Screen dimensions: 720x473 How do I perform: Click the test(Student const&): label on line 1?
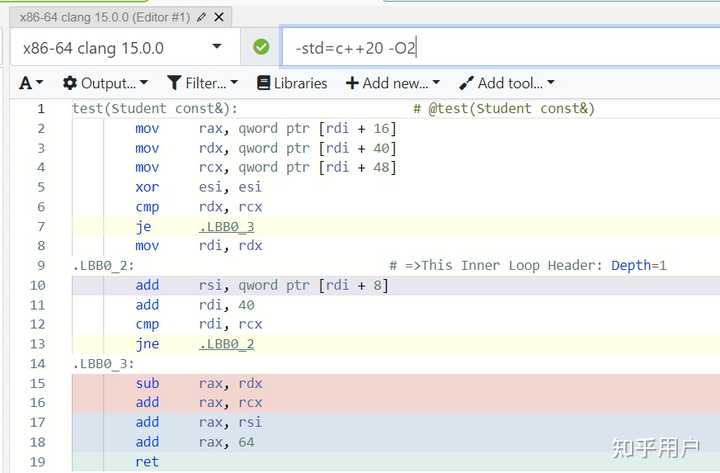pyautogui.click(x=155, y=109)
